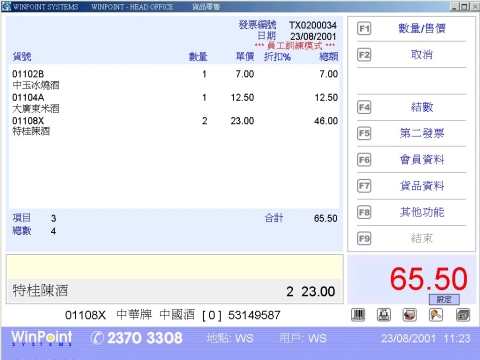The image size is (480, 360).
Task: Click the cash drawer icon
Action: point(410,315)
